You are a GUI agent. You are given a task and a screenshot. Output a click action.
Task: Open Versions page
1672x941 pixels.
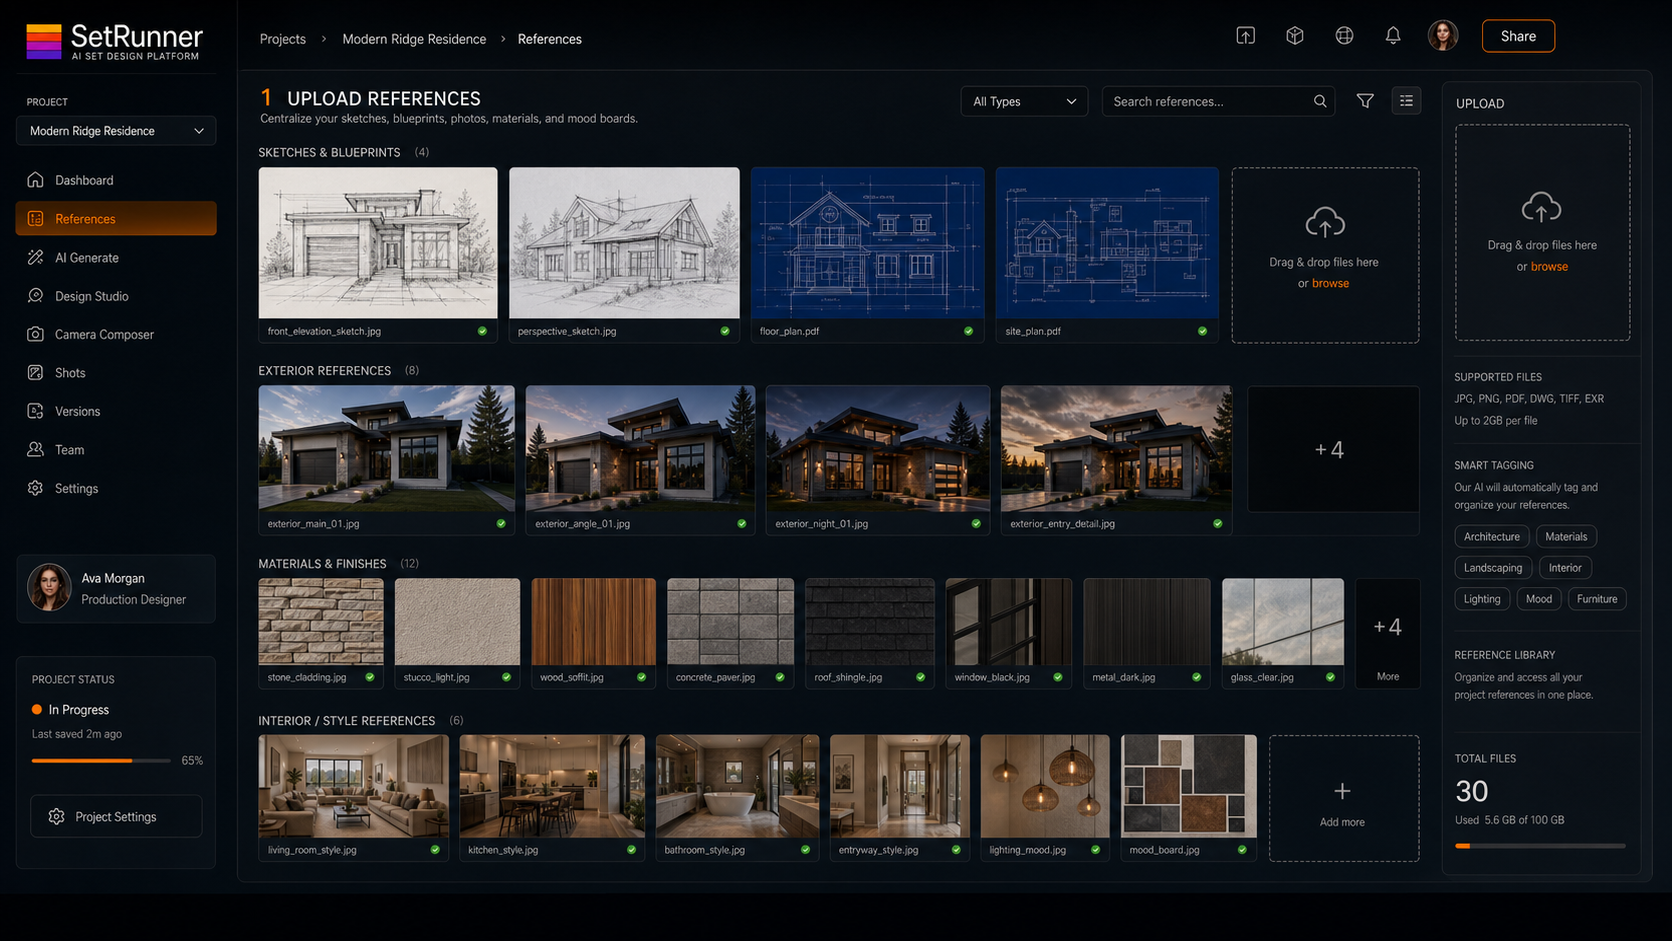[x=116, y=411]
